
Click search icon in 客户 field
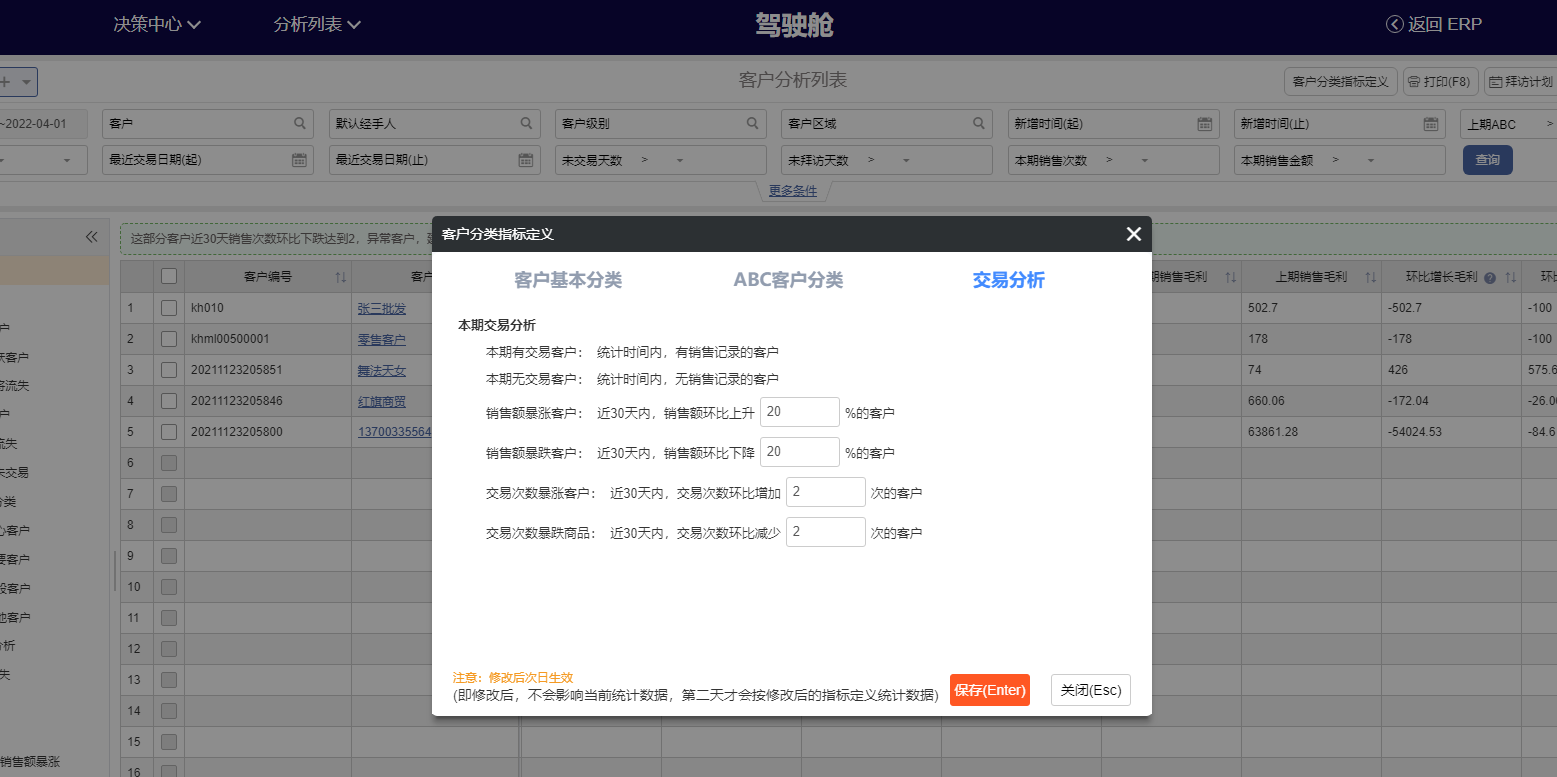pos(299,124)
